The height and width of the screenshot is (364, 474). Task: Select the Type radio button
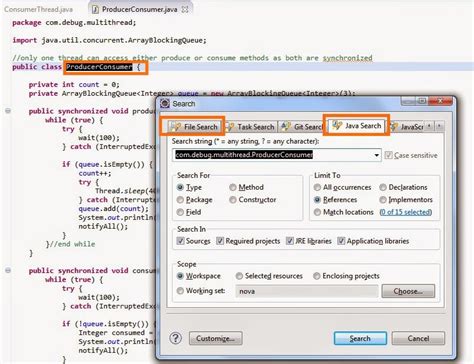180,187
